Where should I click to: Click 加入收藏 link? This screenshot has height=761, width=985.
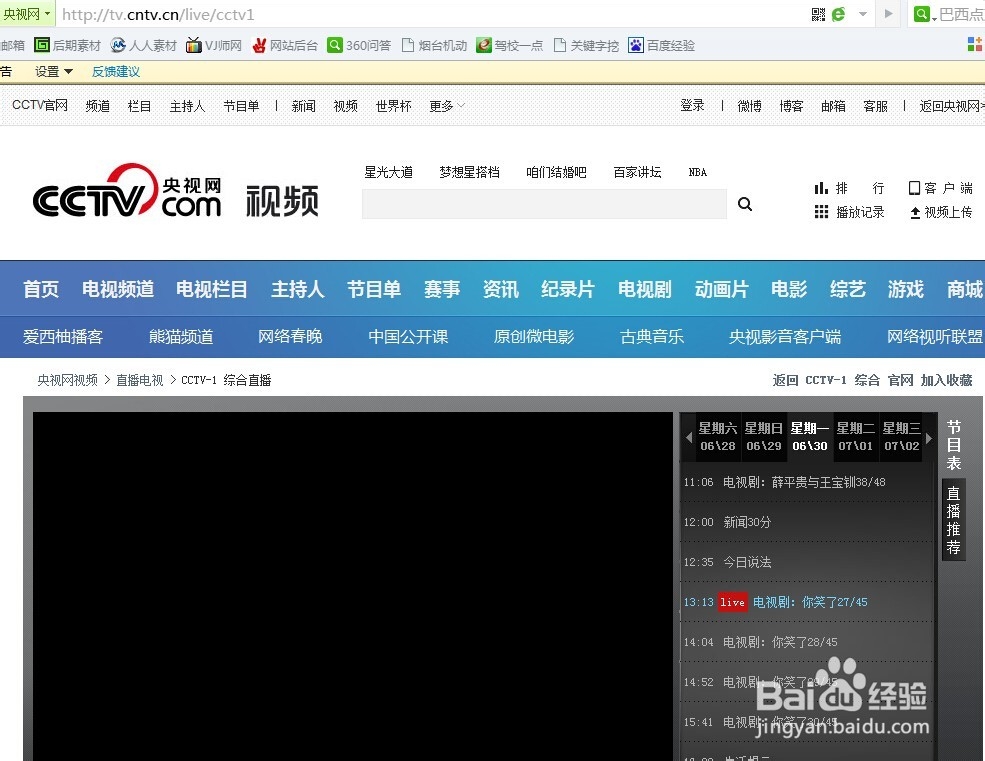tap(946, 380)
